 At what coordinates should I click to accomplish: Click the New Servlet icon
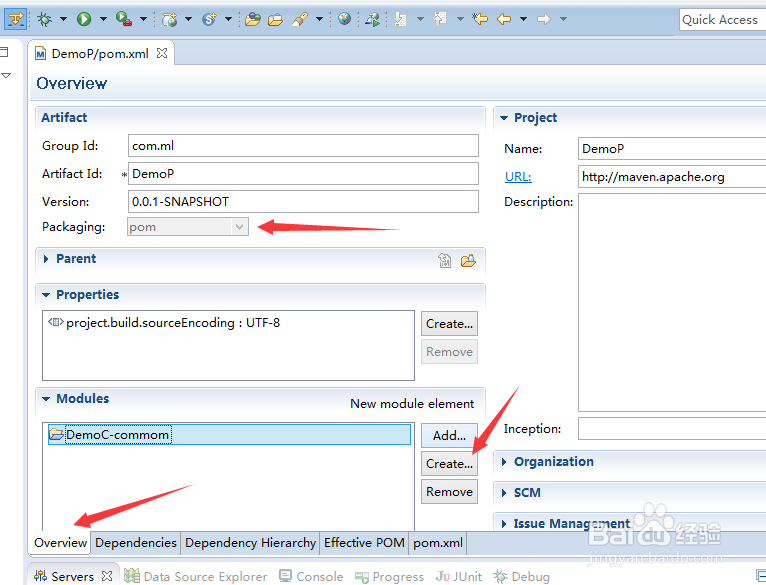point(210,19)
